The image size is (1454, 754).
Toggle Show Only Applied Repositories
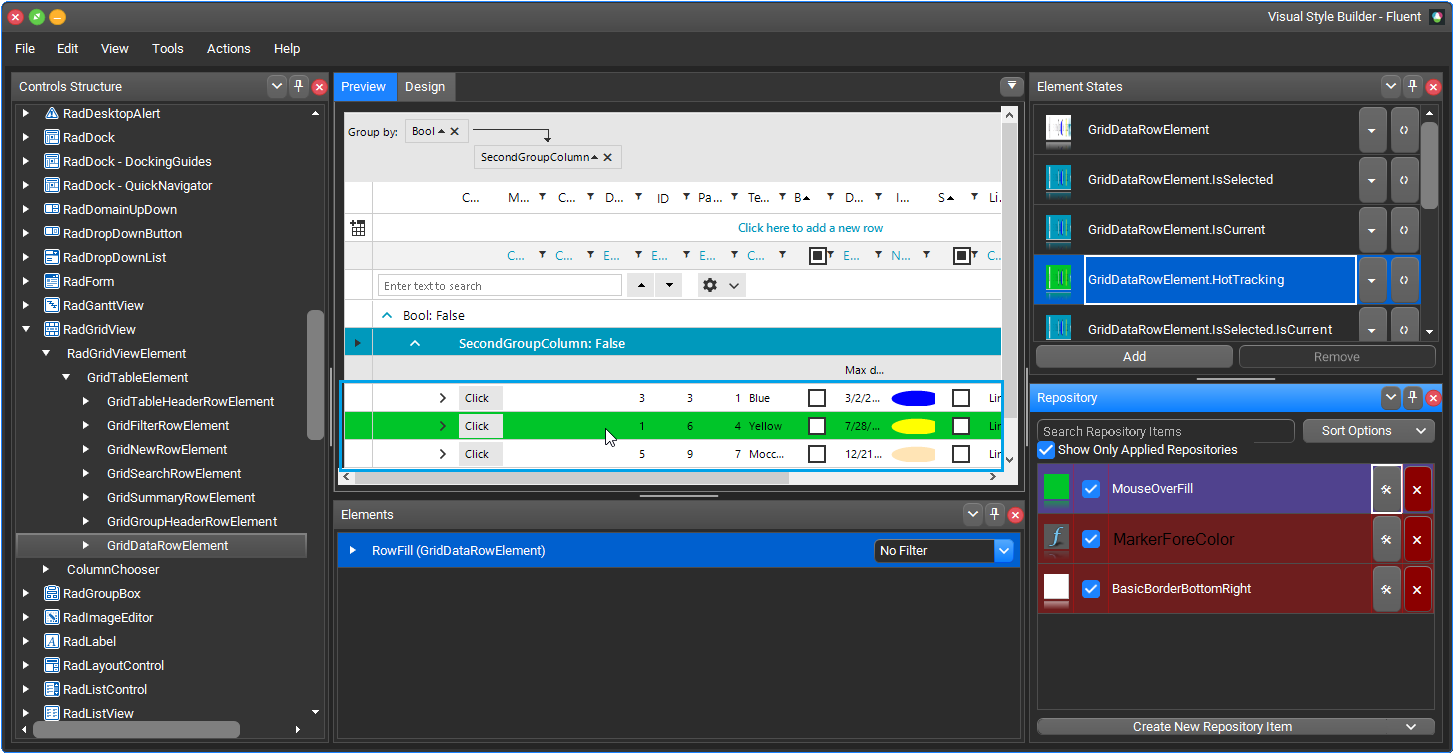tap(1046, 450)
